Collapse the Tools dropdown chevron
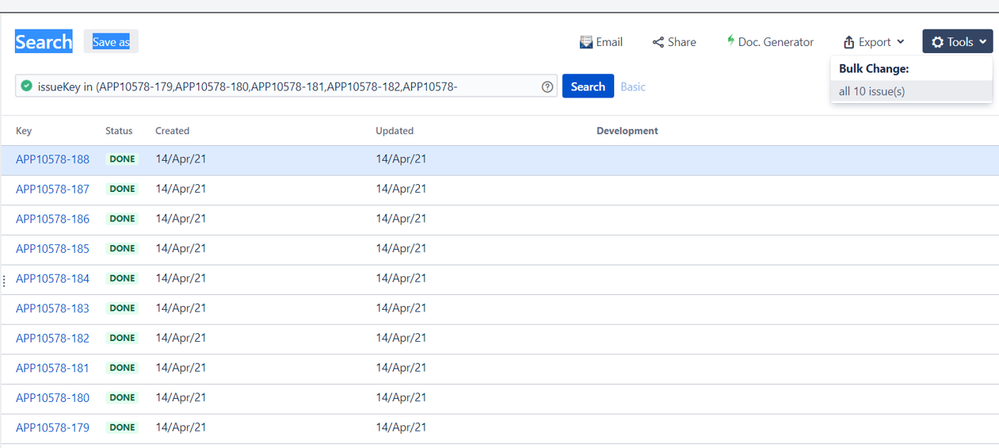 [983, 42]
